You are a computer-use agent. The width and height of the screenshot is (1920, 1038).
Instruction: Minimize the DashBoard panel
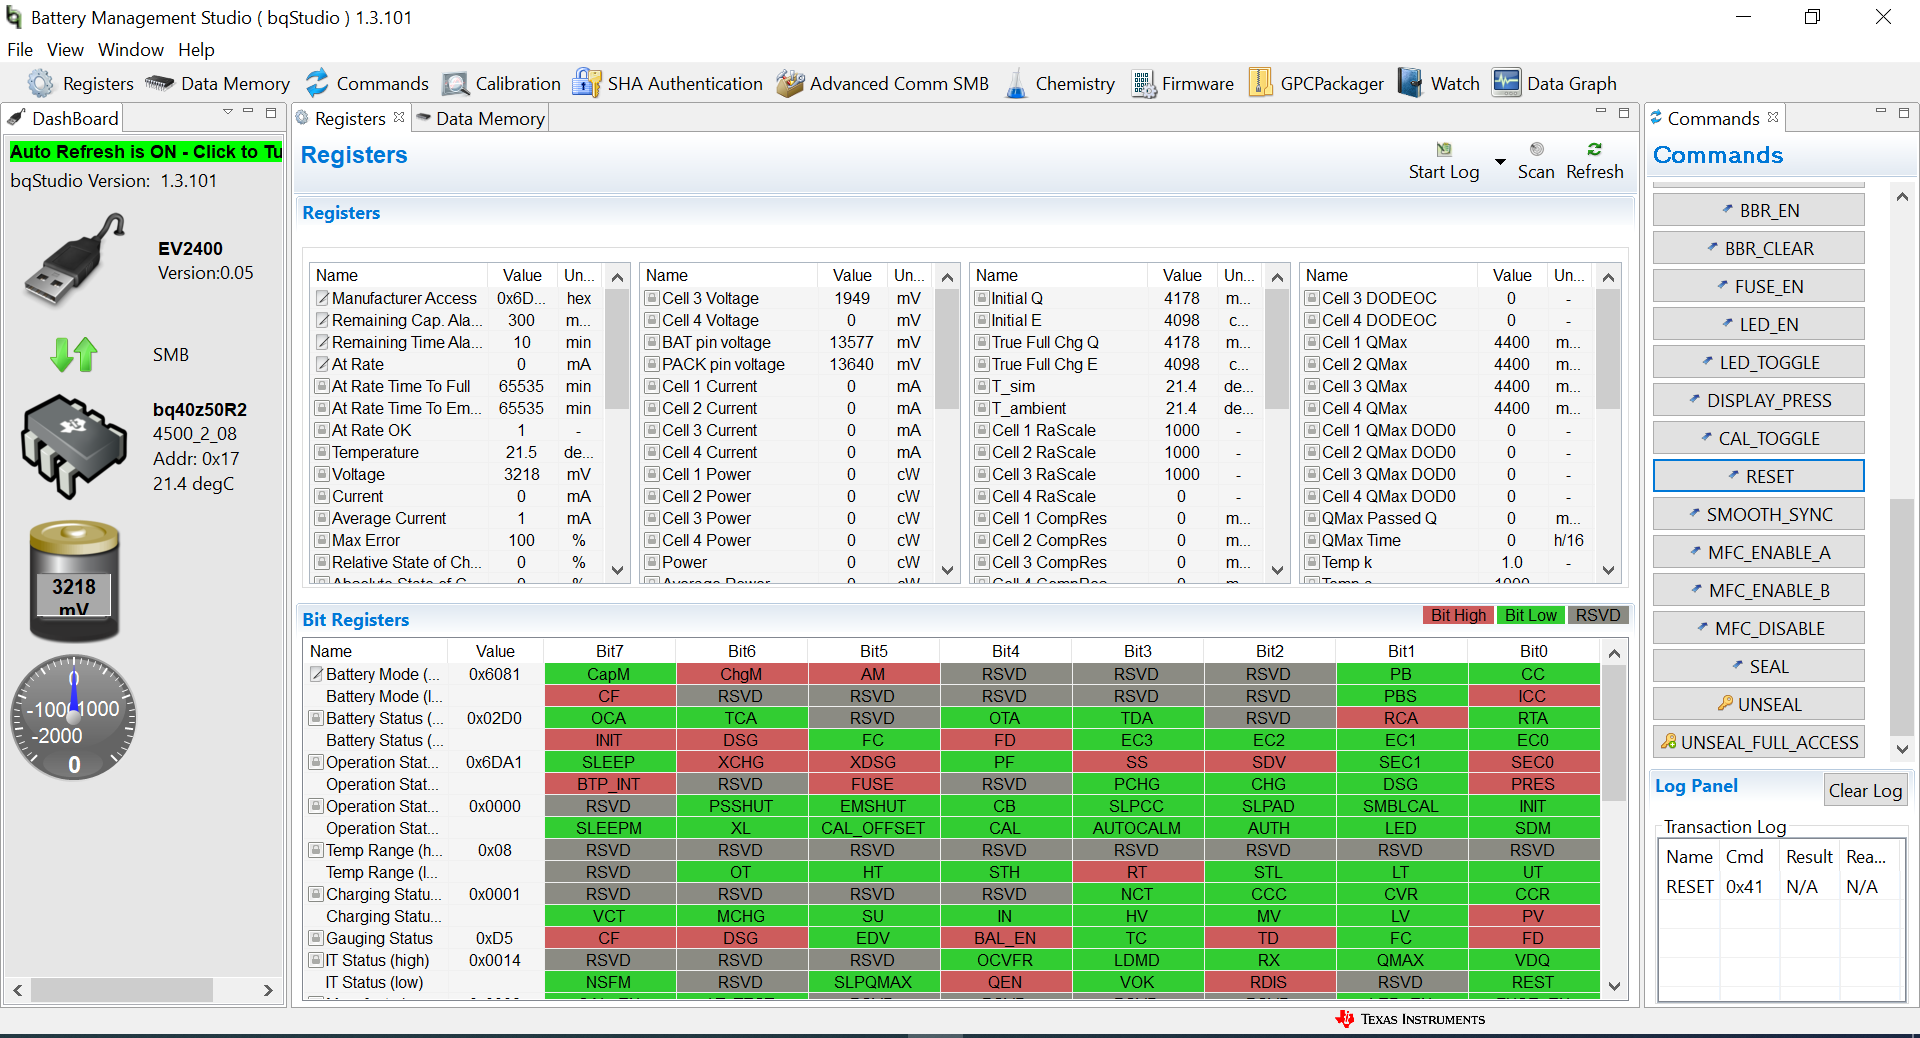249,112
